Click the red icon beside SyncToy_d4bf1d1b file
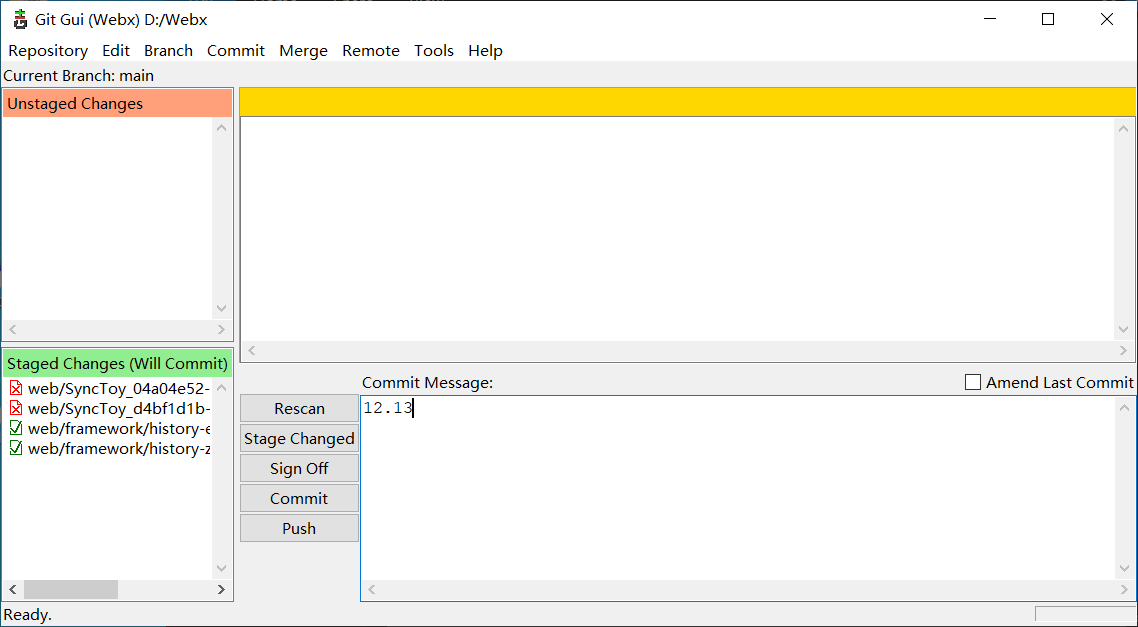The height and width of the screenshot is (627, 1138). click(16, 409)
